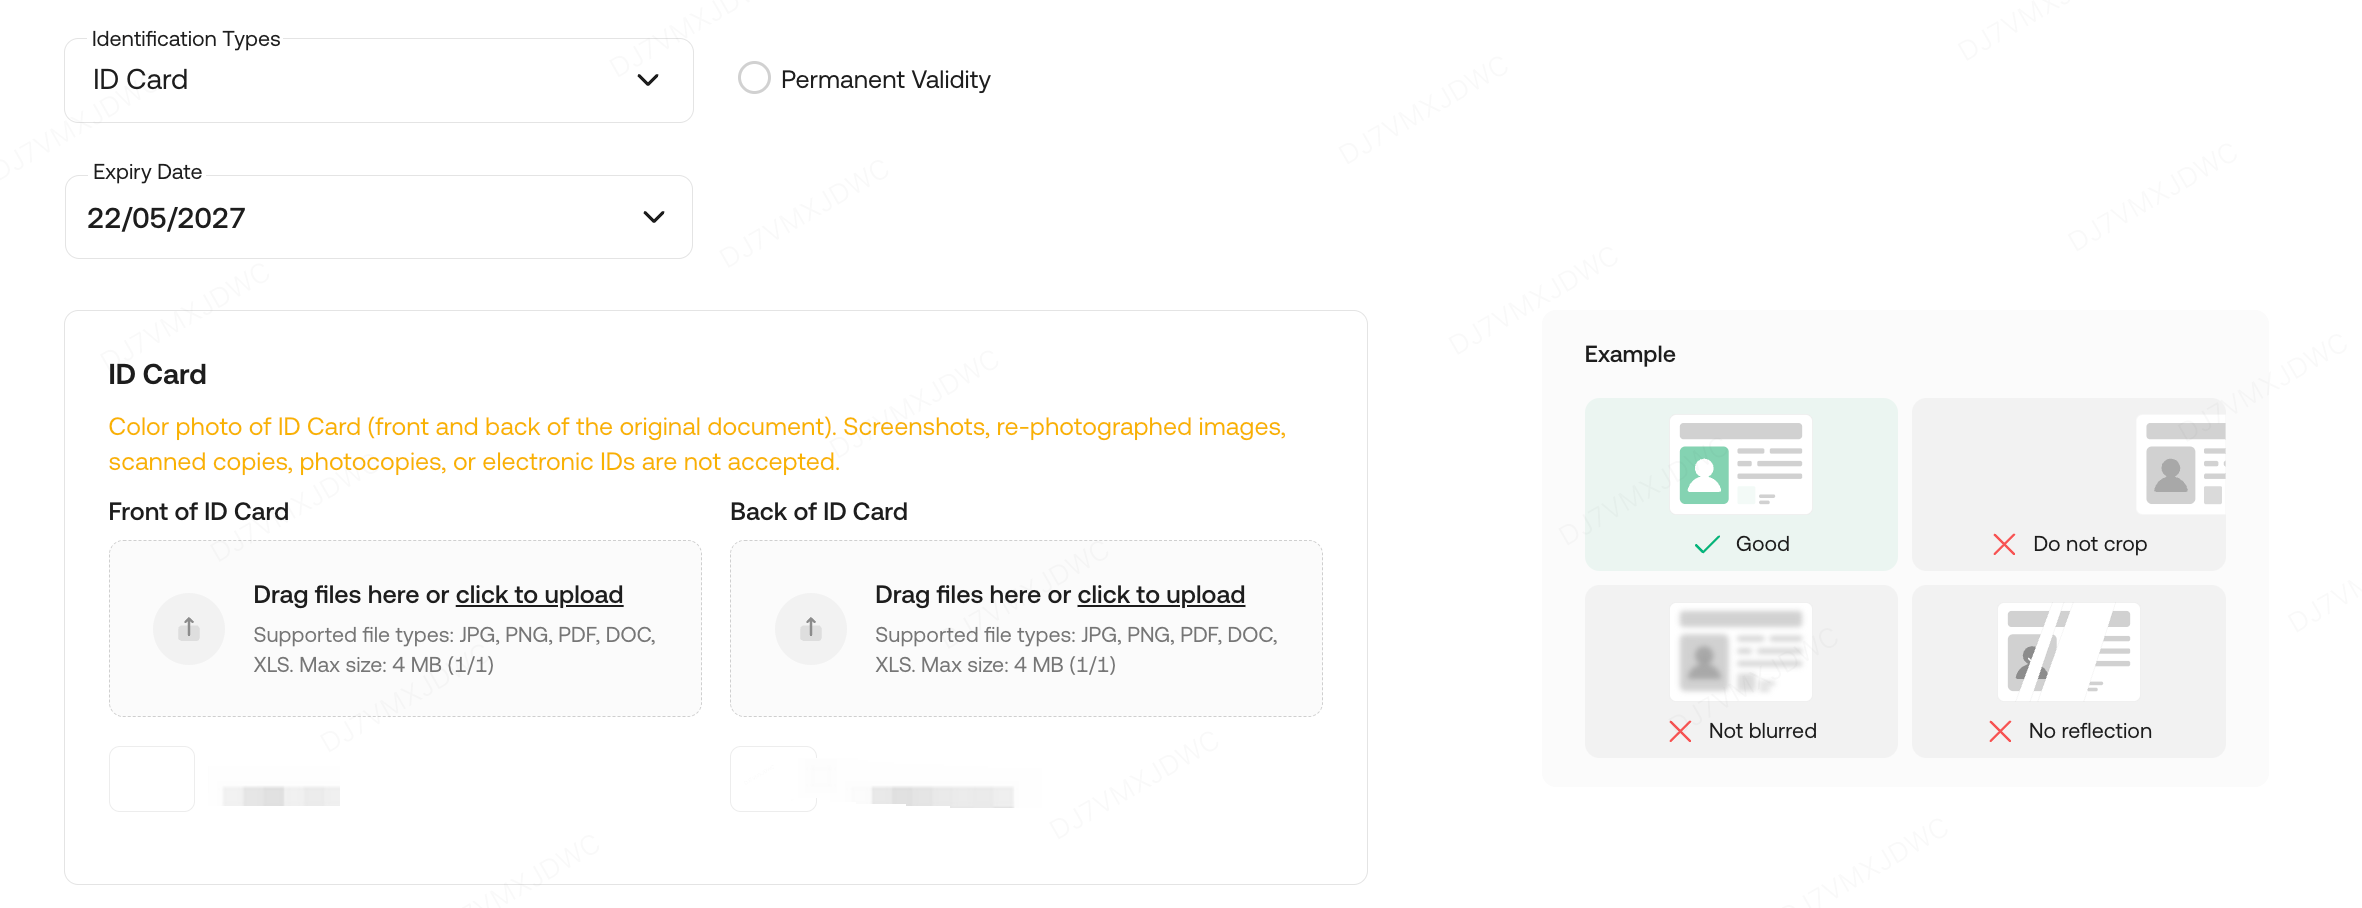
Task: Open the uploaded front ID thumbnail
Action: pos(152,779)
